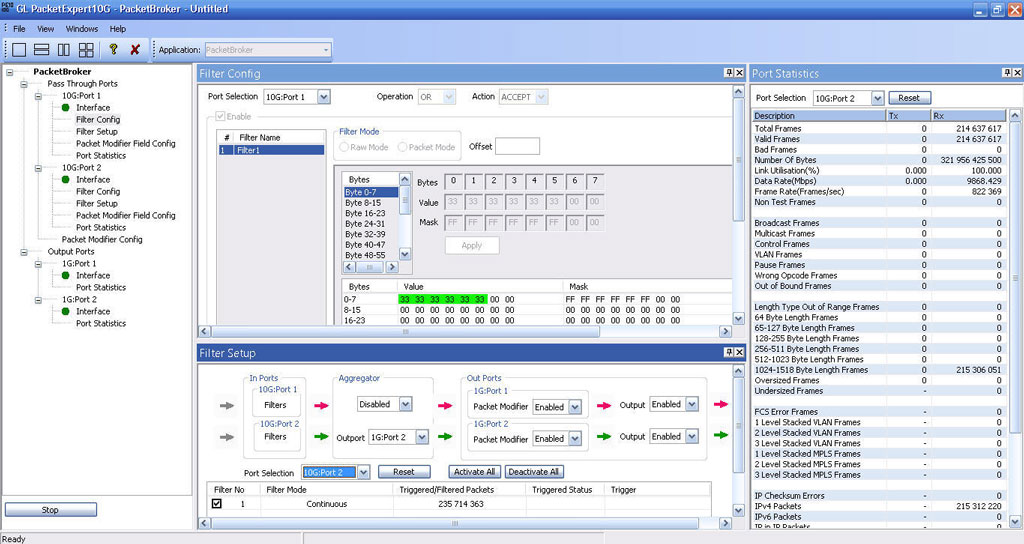Select the vertical split layout icon
Image resolution: width=1024 pixels, height=544 pixels.
(63, 50)
